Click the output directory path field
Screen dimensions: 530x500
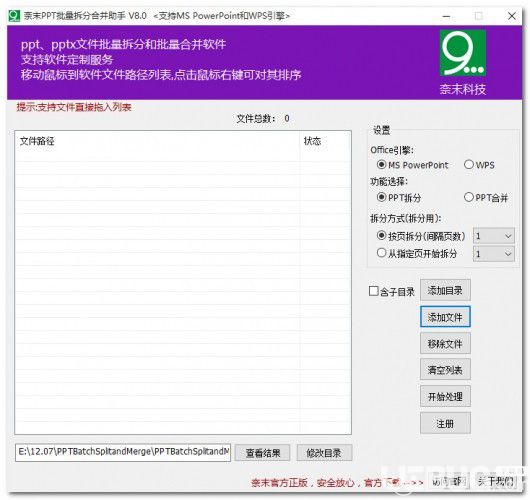click(x=123, y=452)
